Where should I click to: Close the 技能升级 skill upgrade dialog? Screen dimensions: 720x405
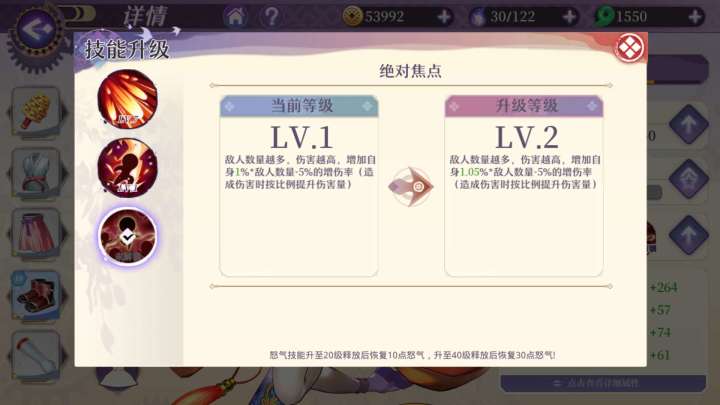629,47
